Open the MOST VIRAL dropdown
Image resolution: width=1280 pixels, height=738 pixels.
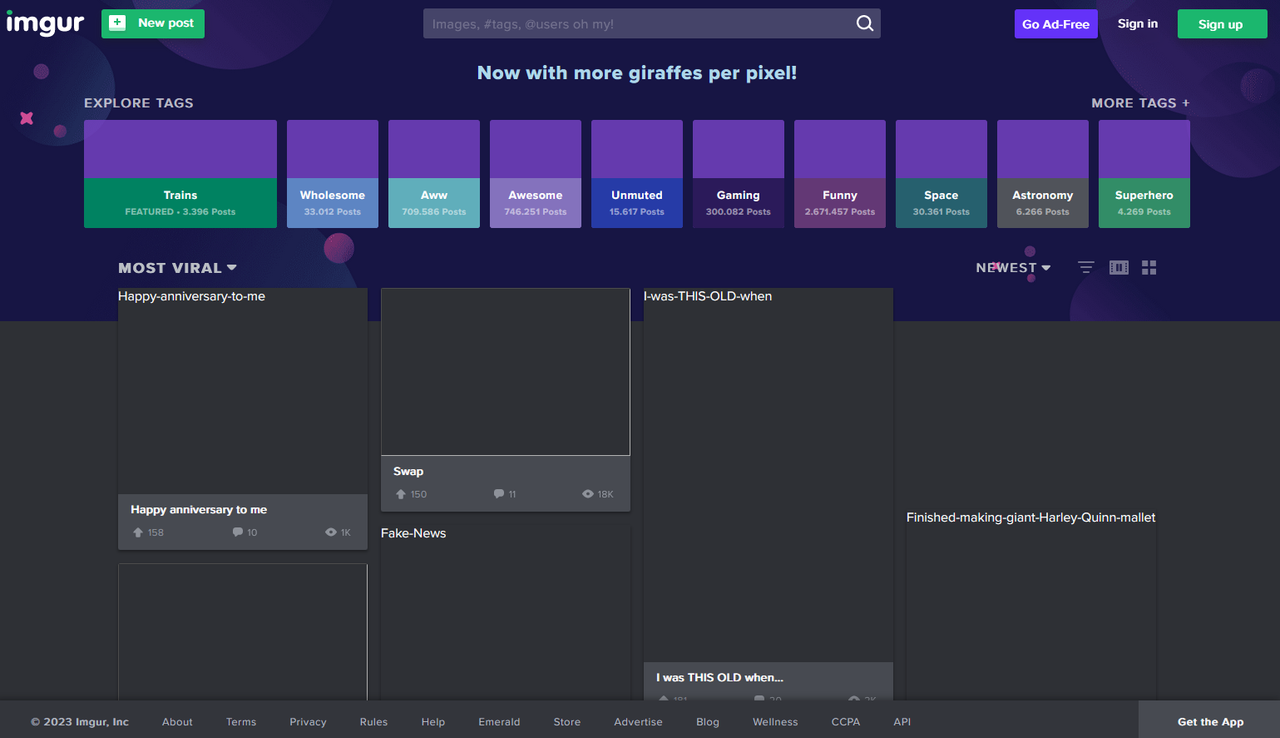[x=178, y=268]
